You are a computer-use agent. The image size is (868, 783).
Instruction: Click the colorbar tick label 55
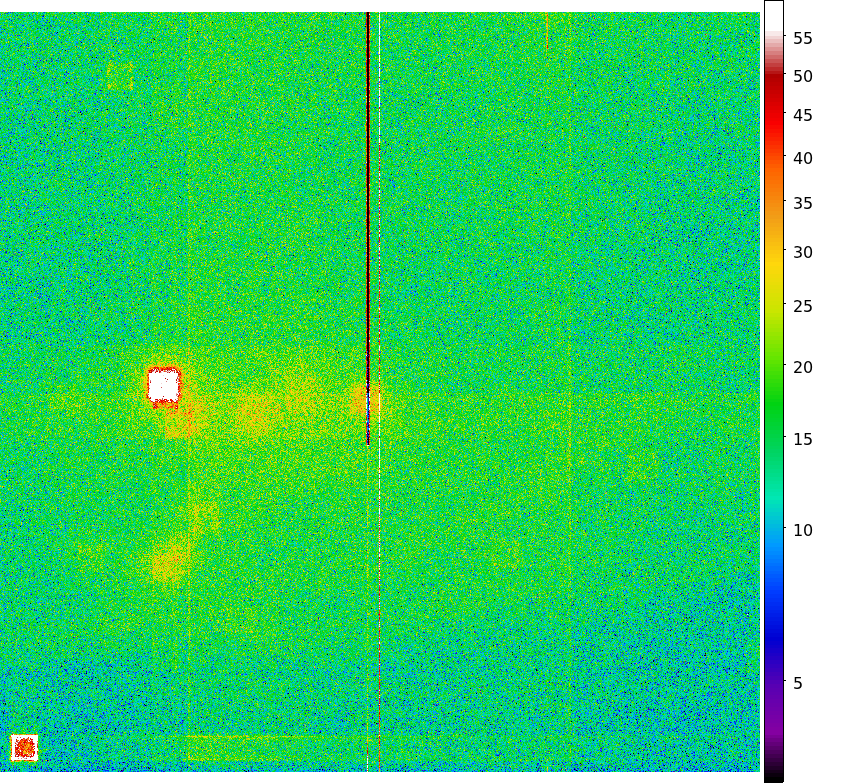click(x=802, y=39)
